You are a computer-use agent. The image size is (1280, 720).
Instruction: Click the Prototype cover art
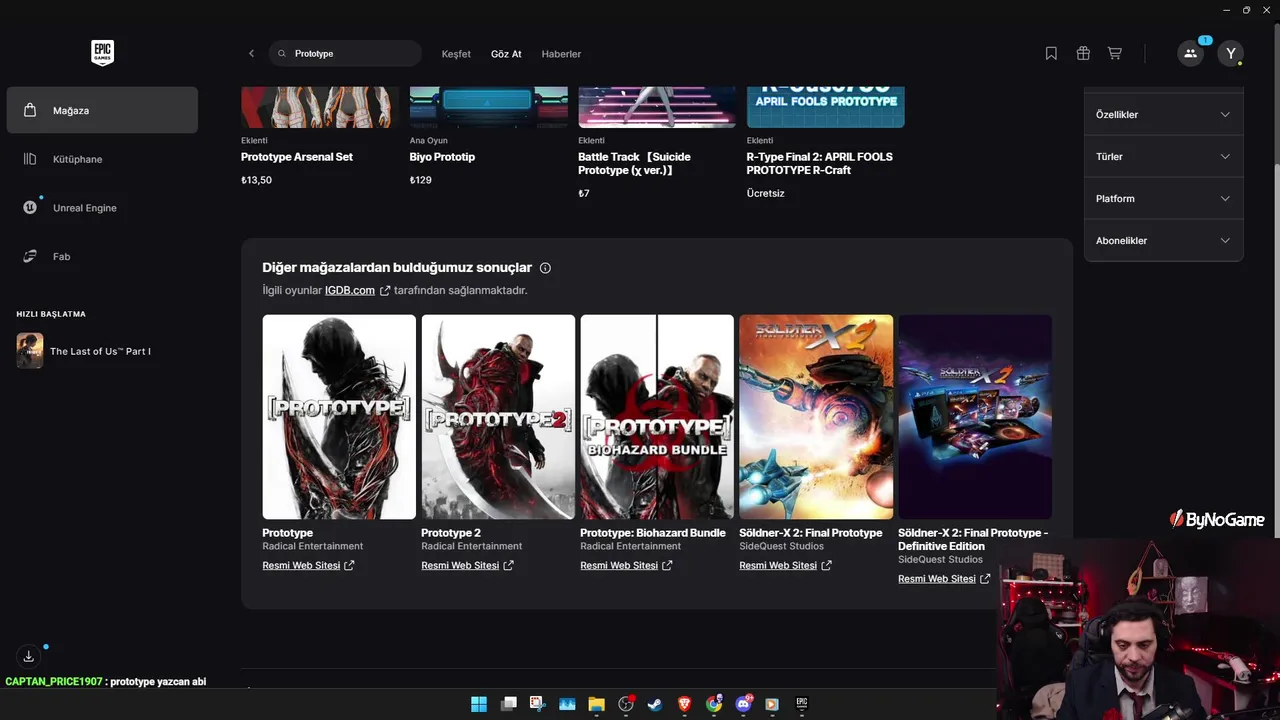339,417
